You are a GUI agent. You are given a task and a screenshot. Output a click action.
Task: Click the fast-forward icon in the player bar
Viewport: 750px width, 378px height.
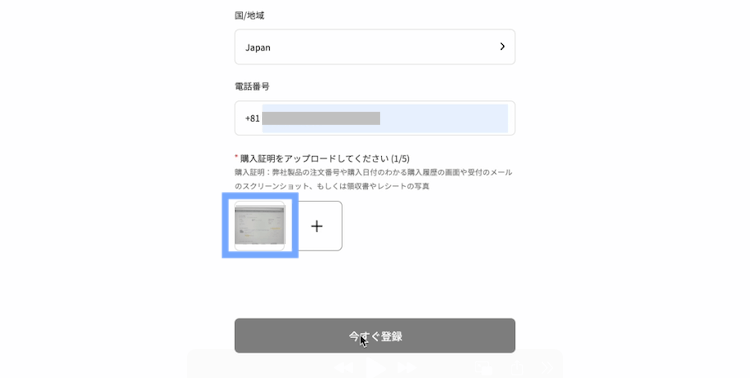pyautogui.click(x=407, y=367)
